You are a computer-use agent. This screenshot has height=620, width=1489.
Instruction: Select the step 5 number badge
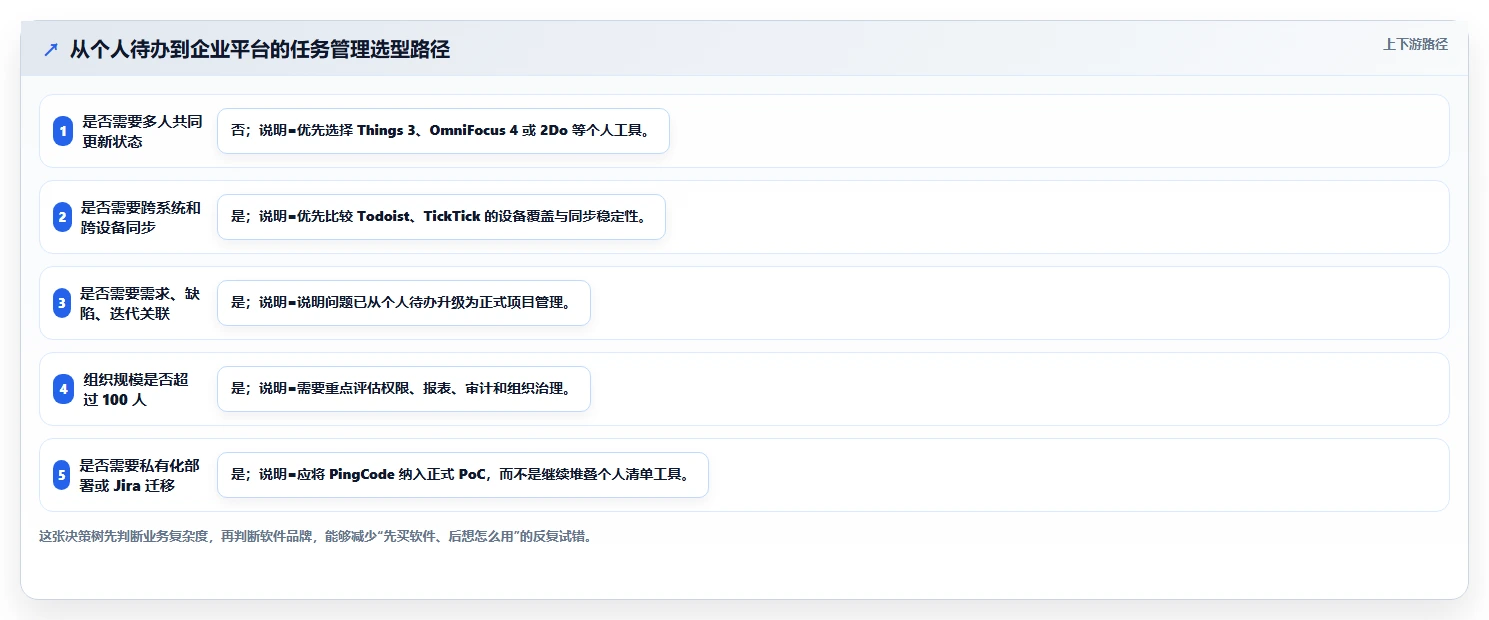pyautogui.click(x=63, y=475)
